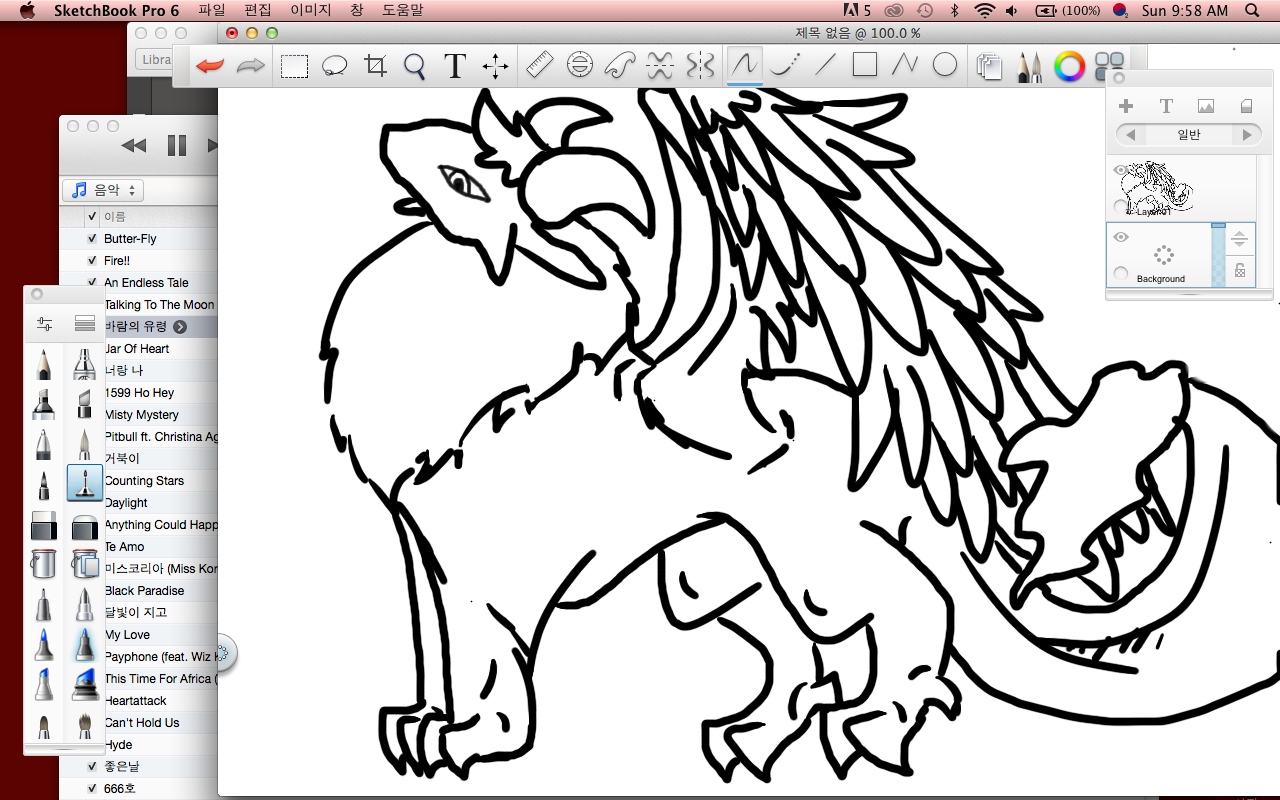This screenshot has height=800, width=1280.
Task: Choose the Oval shape tool
Action: (944, 66)
